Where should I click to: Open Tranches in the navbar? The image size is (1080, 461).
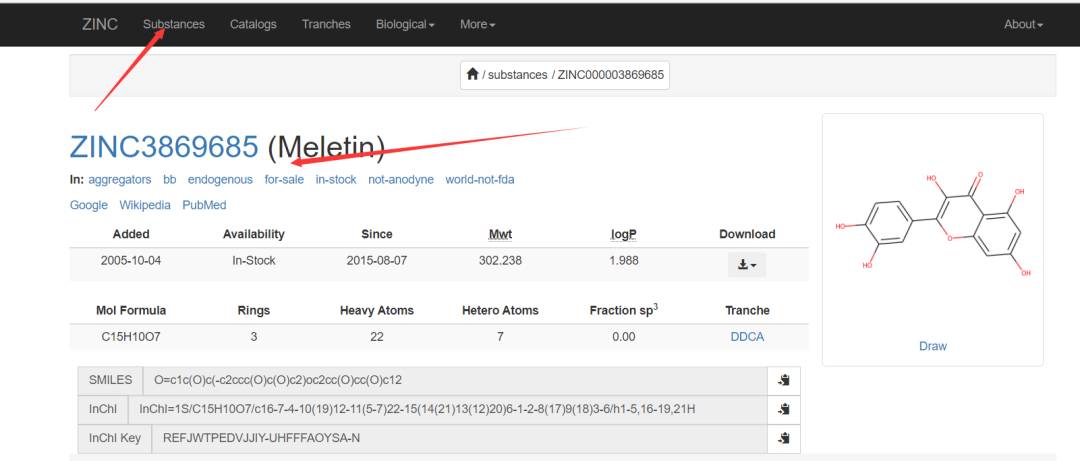[326, 24]
